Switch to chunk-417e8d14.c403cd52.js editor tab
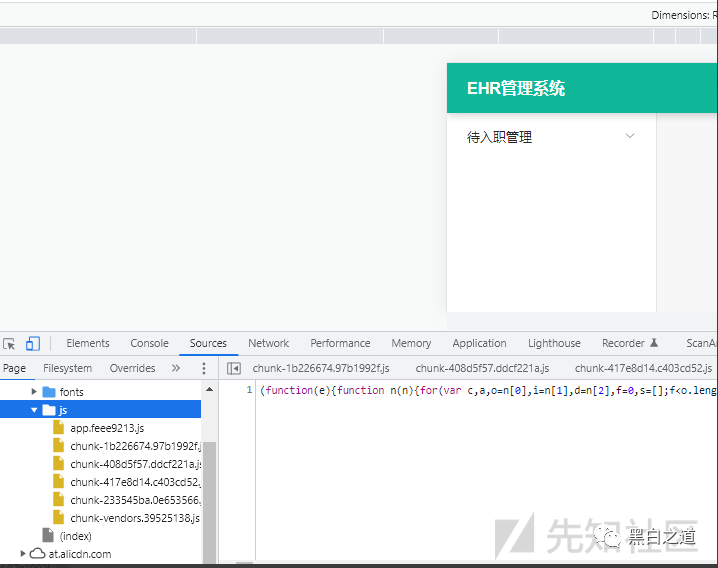Image resolution: width=718 pixels, height=568 pixels. coord(643,368)
